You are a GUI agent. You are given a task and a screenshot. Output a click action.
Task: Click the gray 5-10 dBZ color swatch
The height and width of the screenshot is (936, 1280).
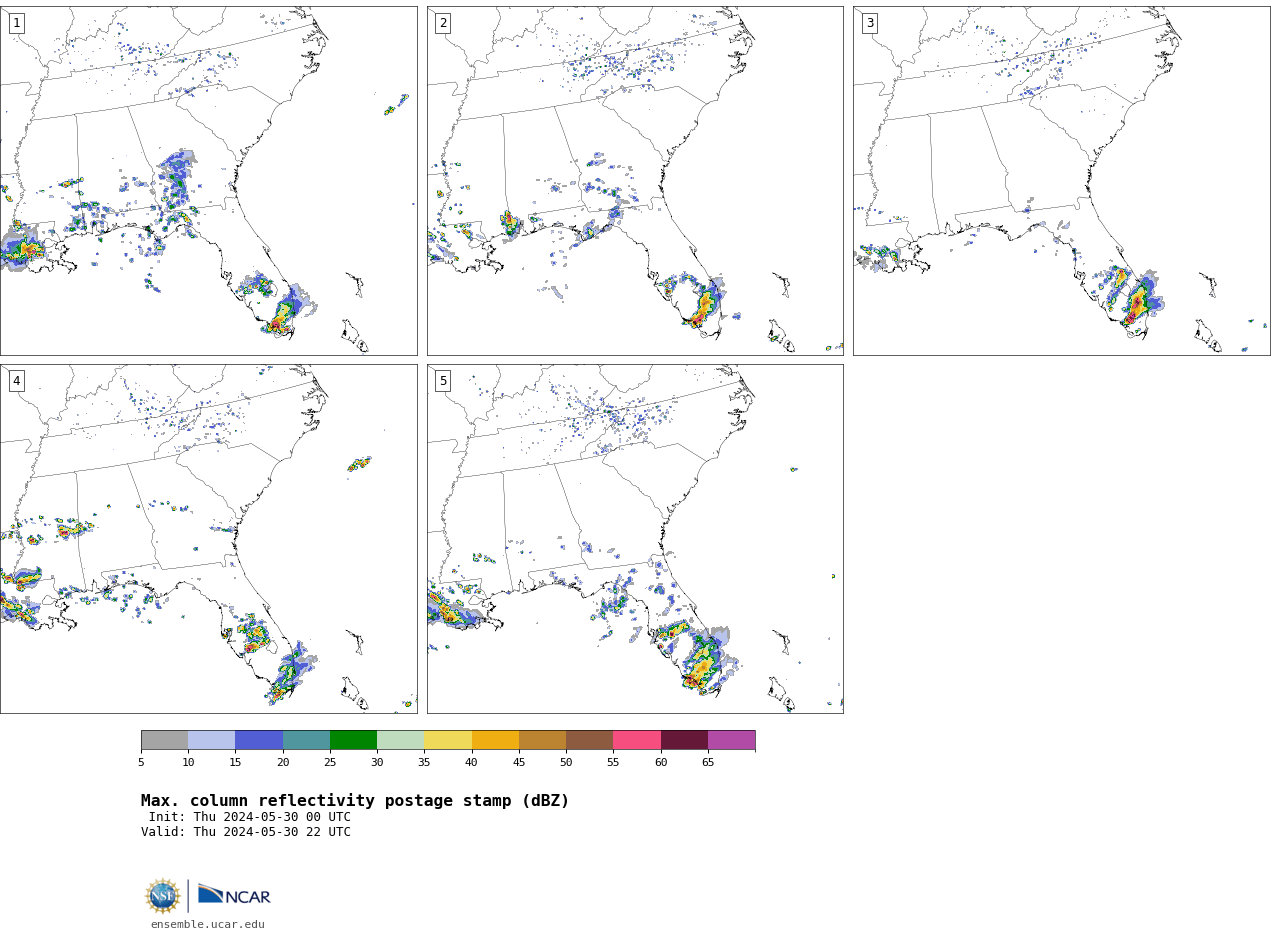[164, 740]
